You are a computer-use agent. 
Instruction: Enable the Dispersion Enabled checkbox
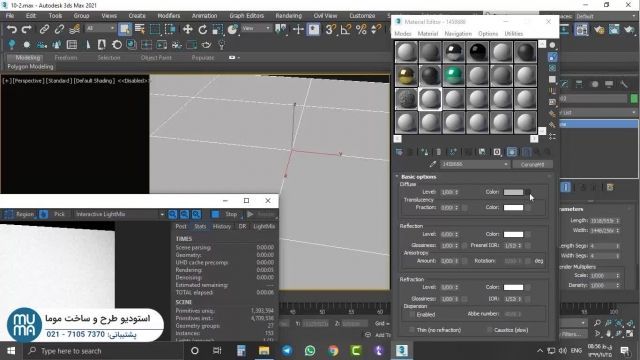click(412, 314)
